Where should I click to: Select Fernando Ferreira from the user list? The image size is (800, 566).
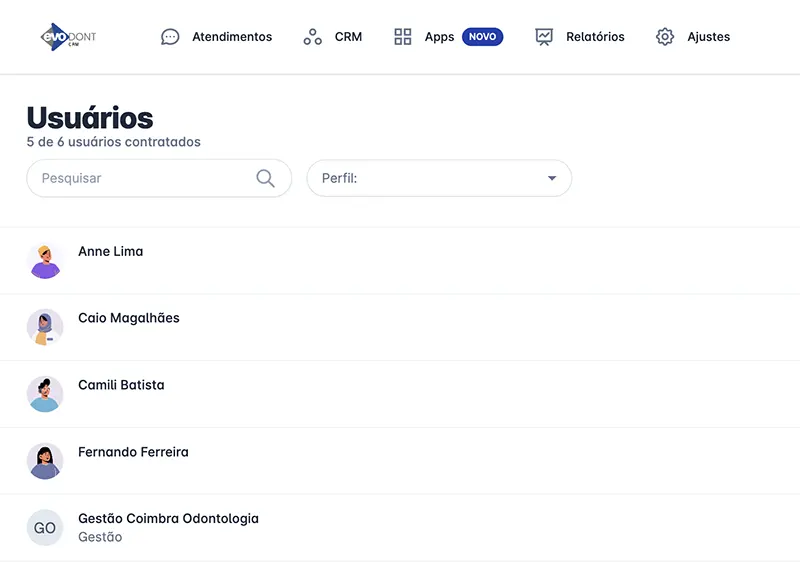133,452
